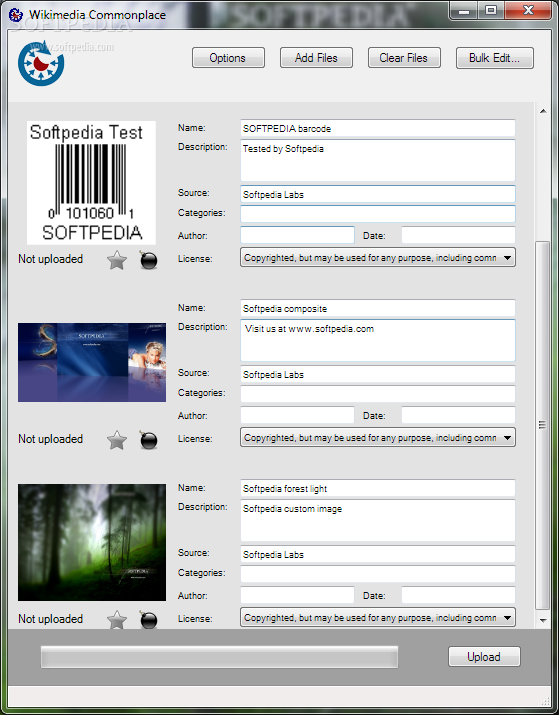Viewport: 559px width, 715px height.
Task: Click Clear Files button
Action: tap(404, 58)
